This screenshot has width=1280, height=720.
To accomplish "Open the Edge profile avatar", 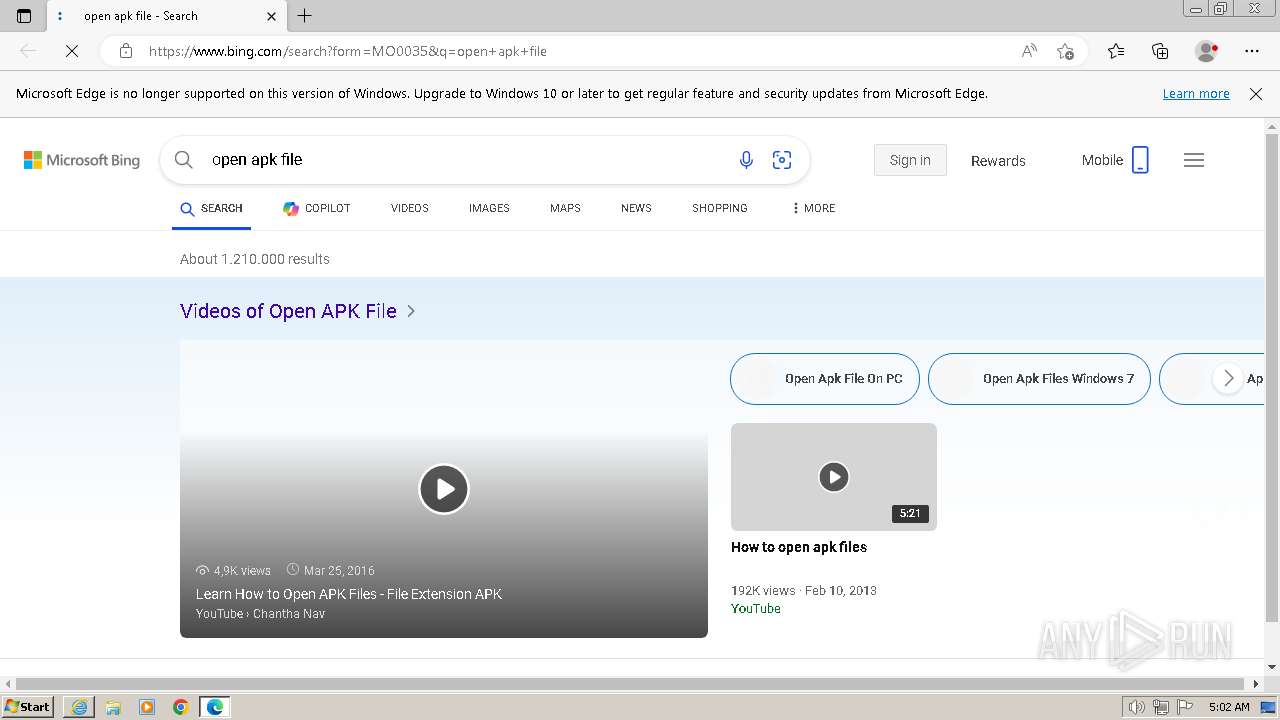I will [1206, 51].
